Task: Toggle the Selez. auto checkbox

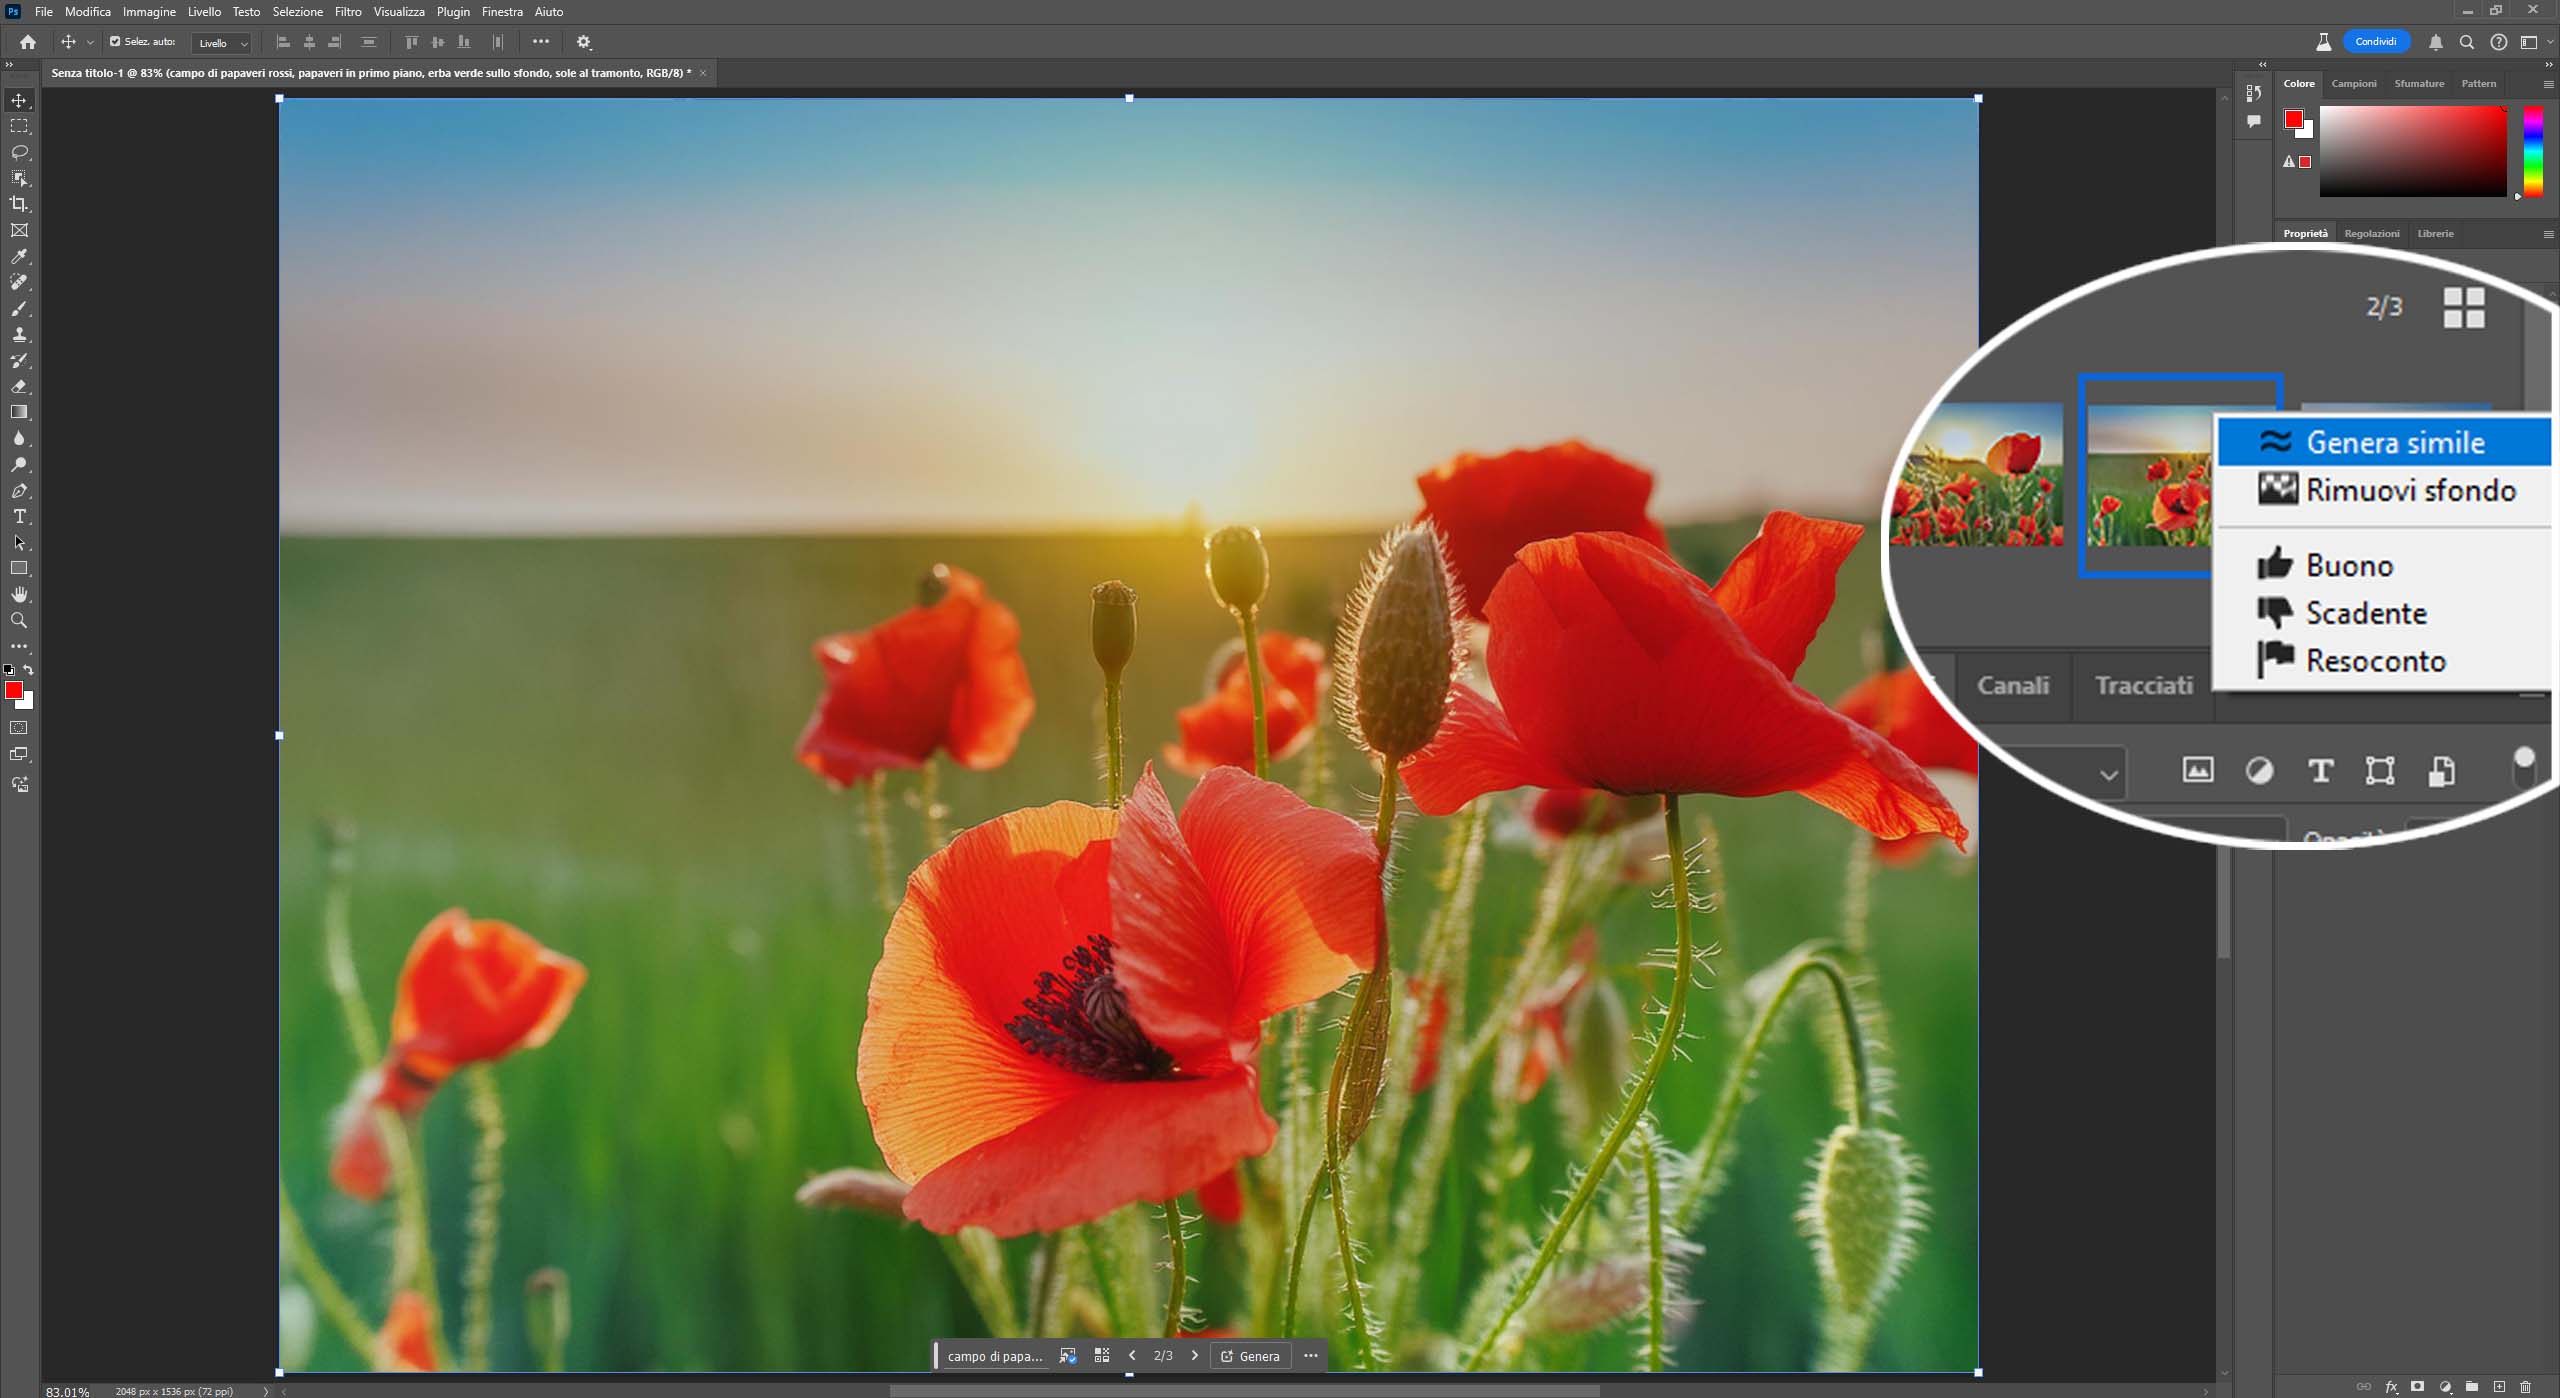Action: pyautogui.click(x=115, y=42)
